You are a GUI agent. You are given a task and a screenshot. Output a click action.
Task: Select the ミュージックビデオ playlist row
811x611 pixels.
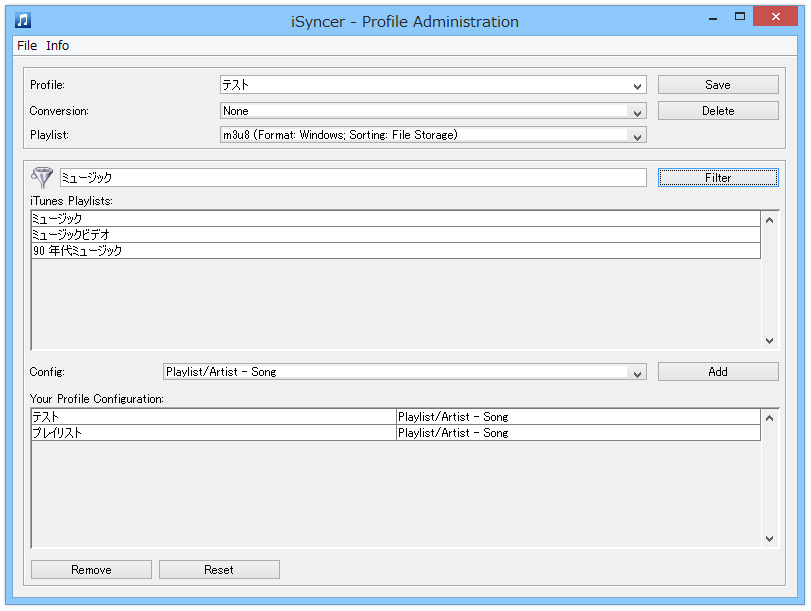click(x=396, y=234)
